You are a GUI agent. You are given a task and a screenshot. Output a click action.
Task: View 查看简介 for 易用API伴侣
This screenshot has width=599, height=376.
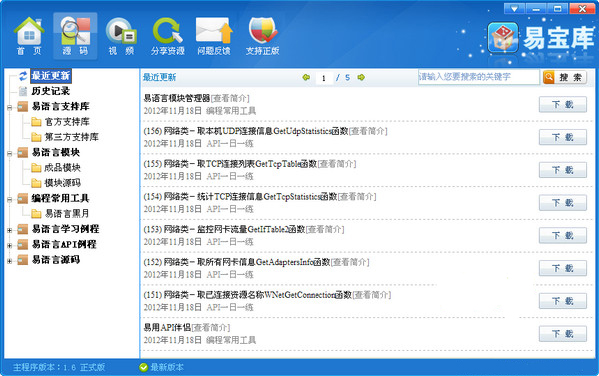pyautogui.click(x=211, y=327)
